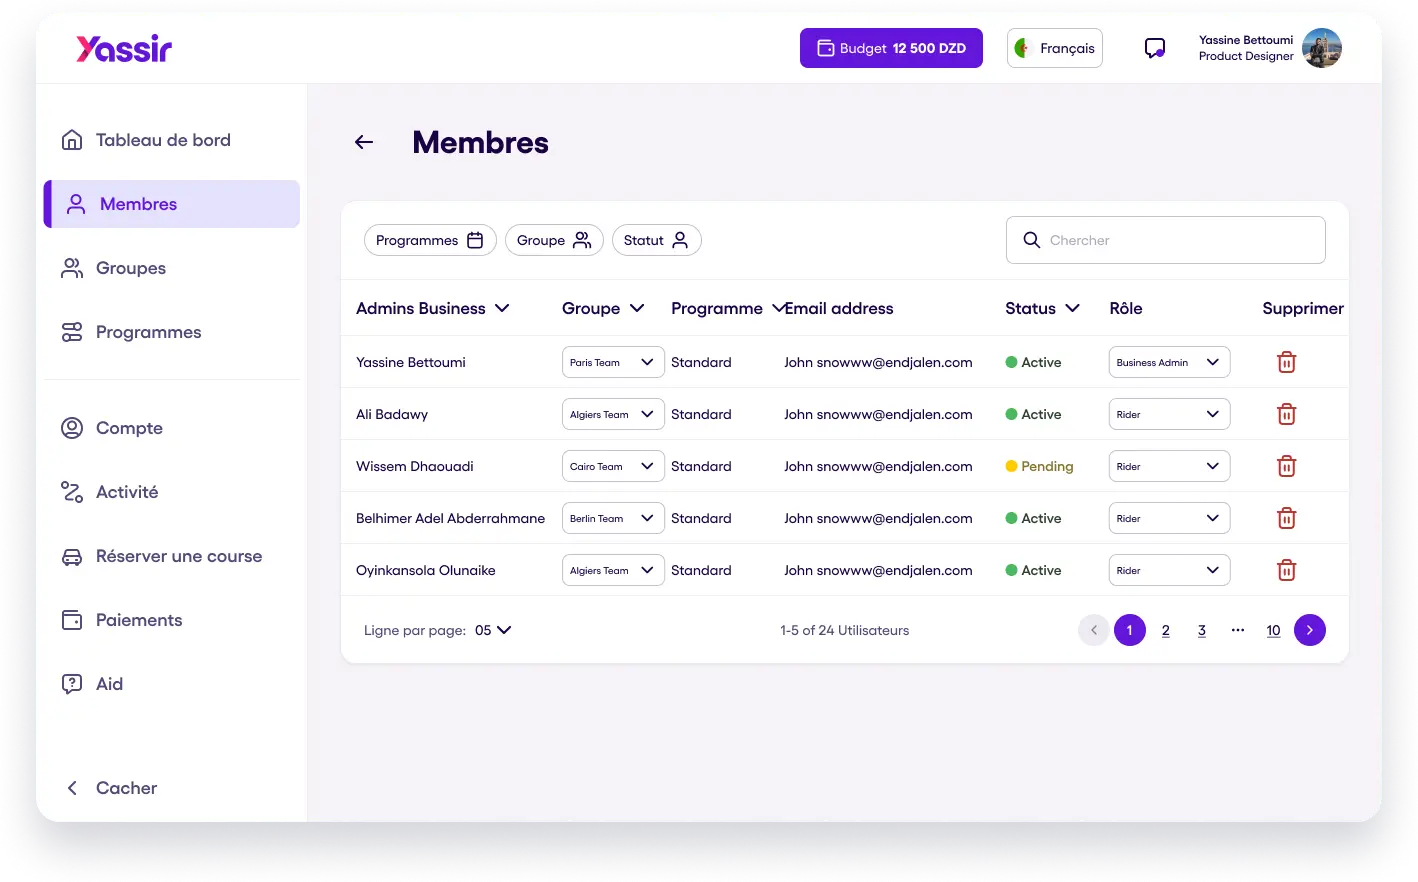
Task: Click the search magnifier icon
Action: [1032, 240]
